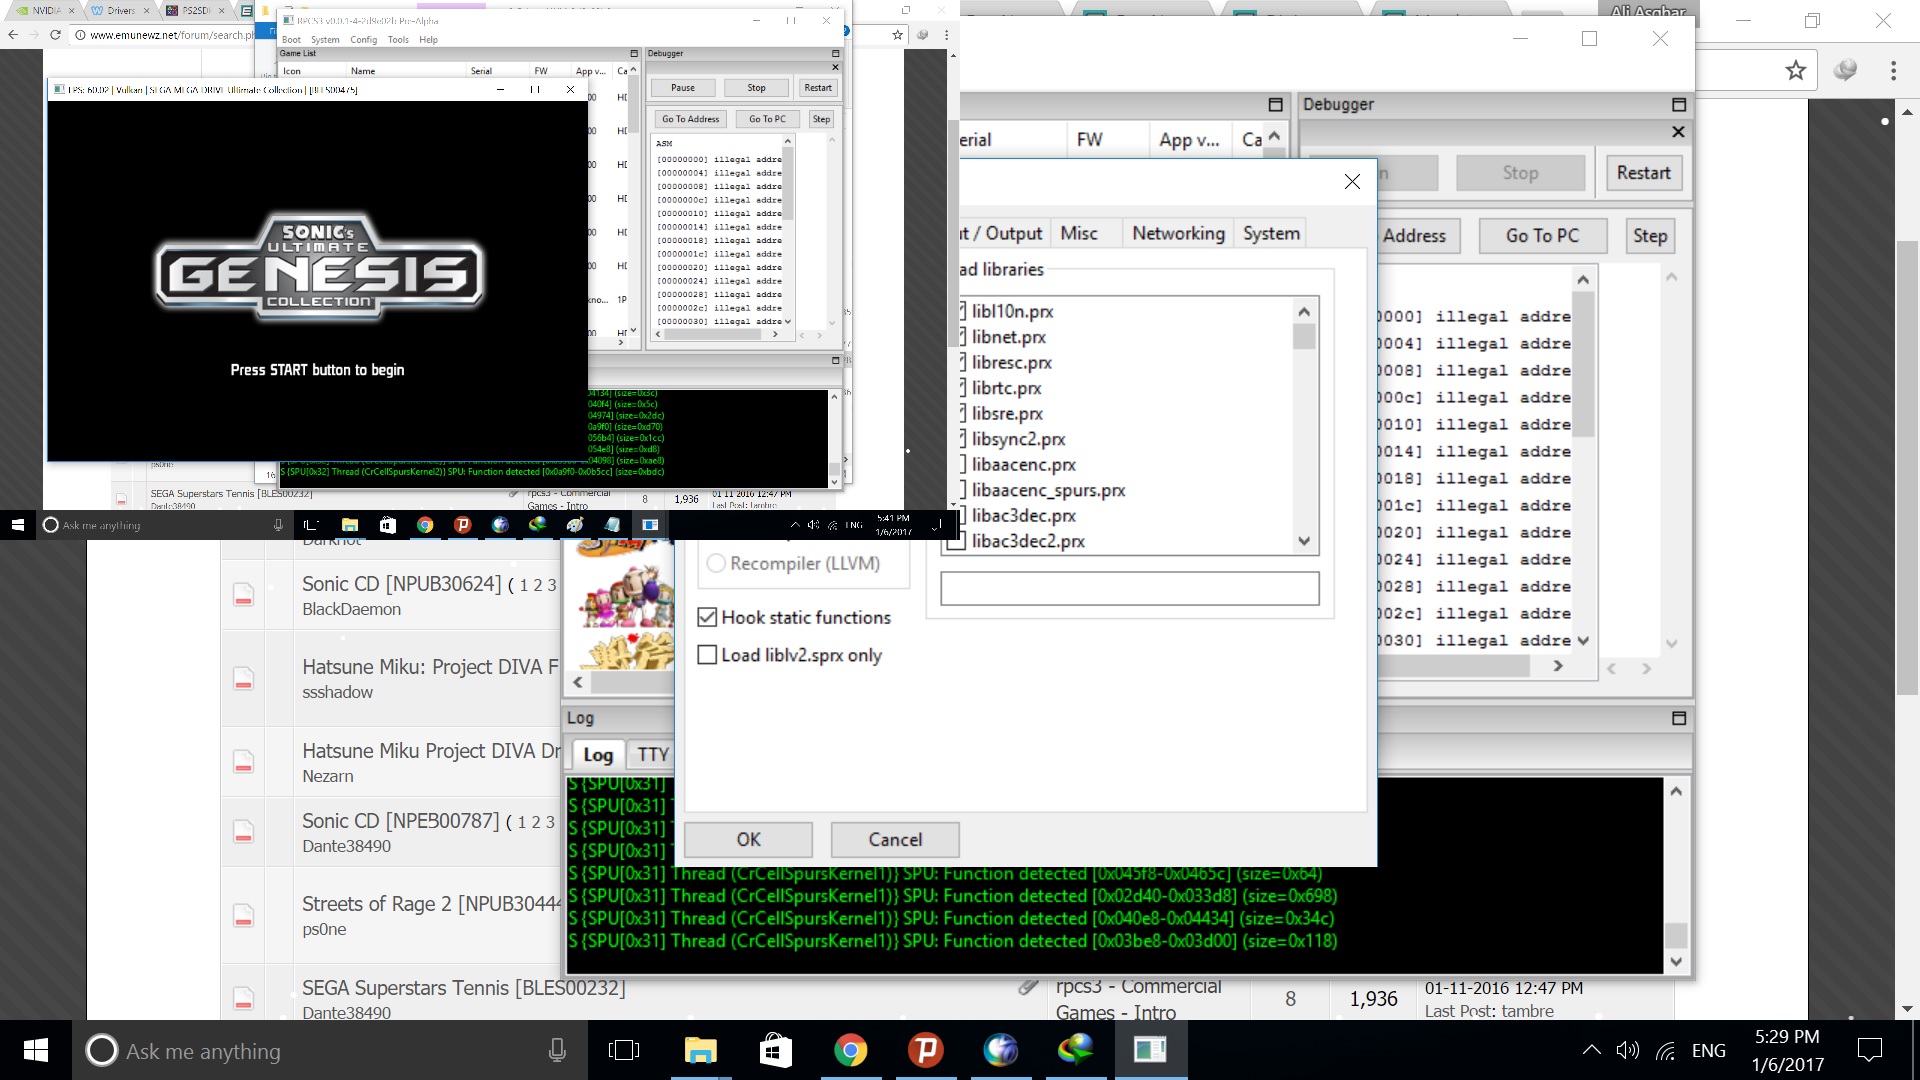
Task: Click the reload icon in the inset Chrome window
Action: click(x=55, y=34)
